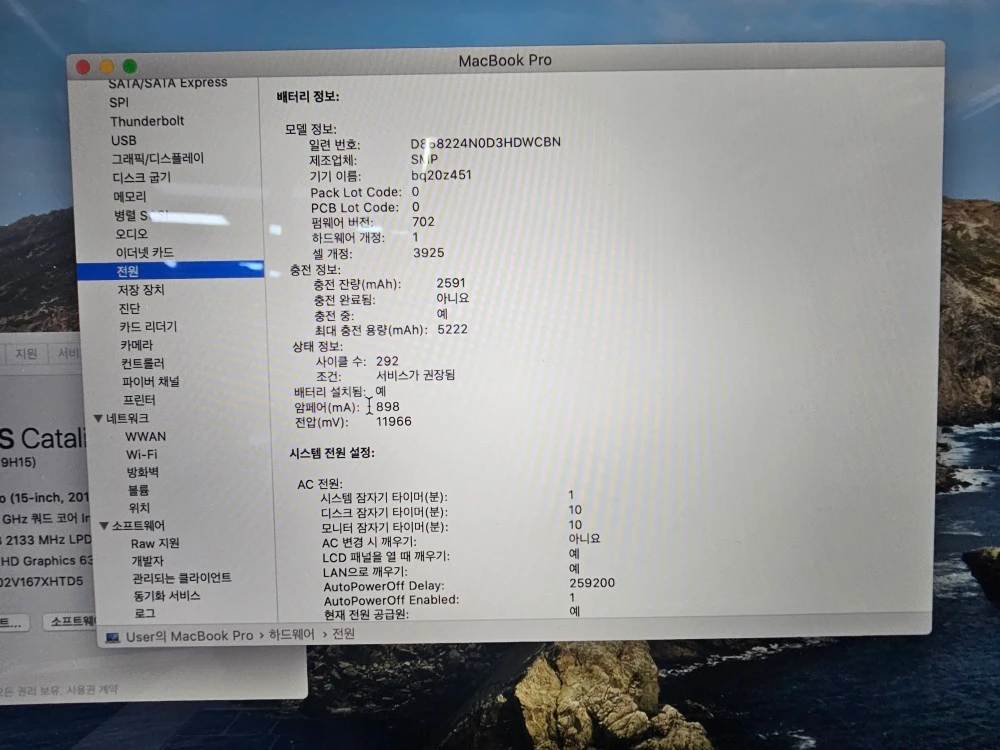Viewport: 1000px width, 750px height.
Task: Select the 네트워크 category label
Action: [x=127, y=418]
